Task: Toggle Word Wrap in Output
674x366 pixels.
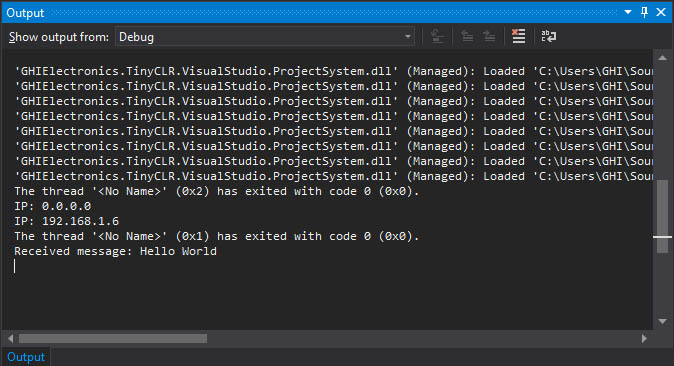Action: [x=548, y=37]
